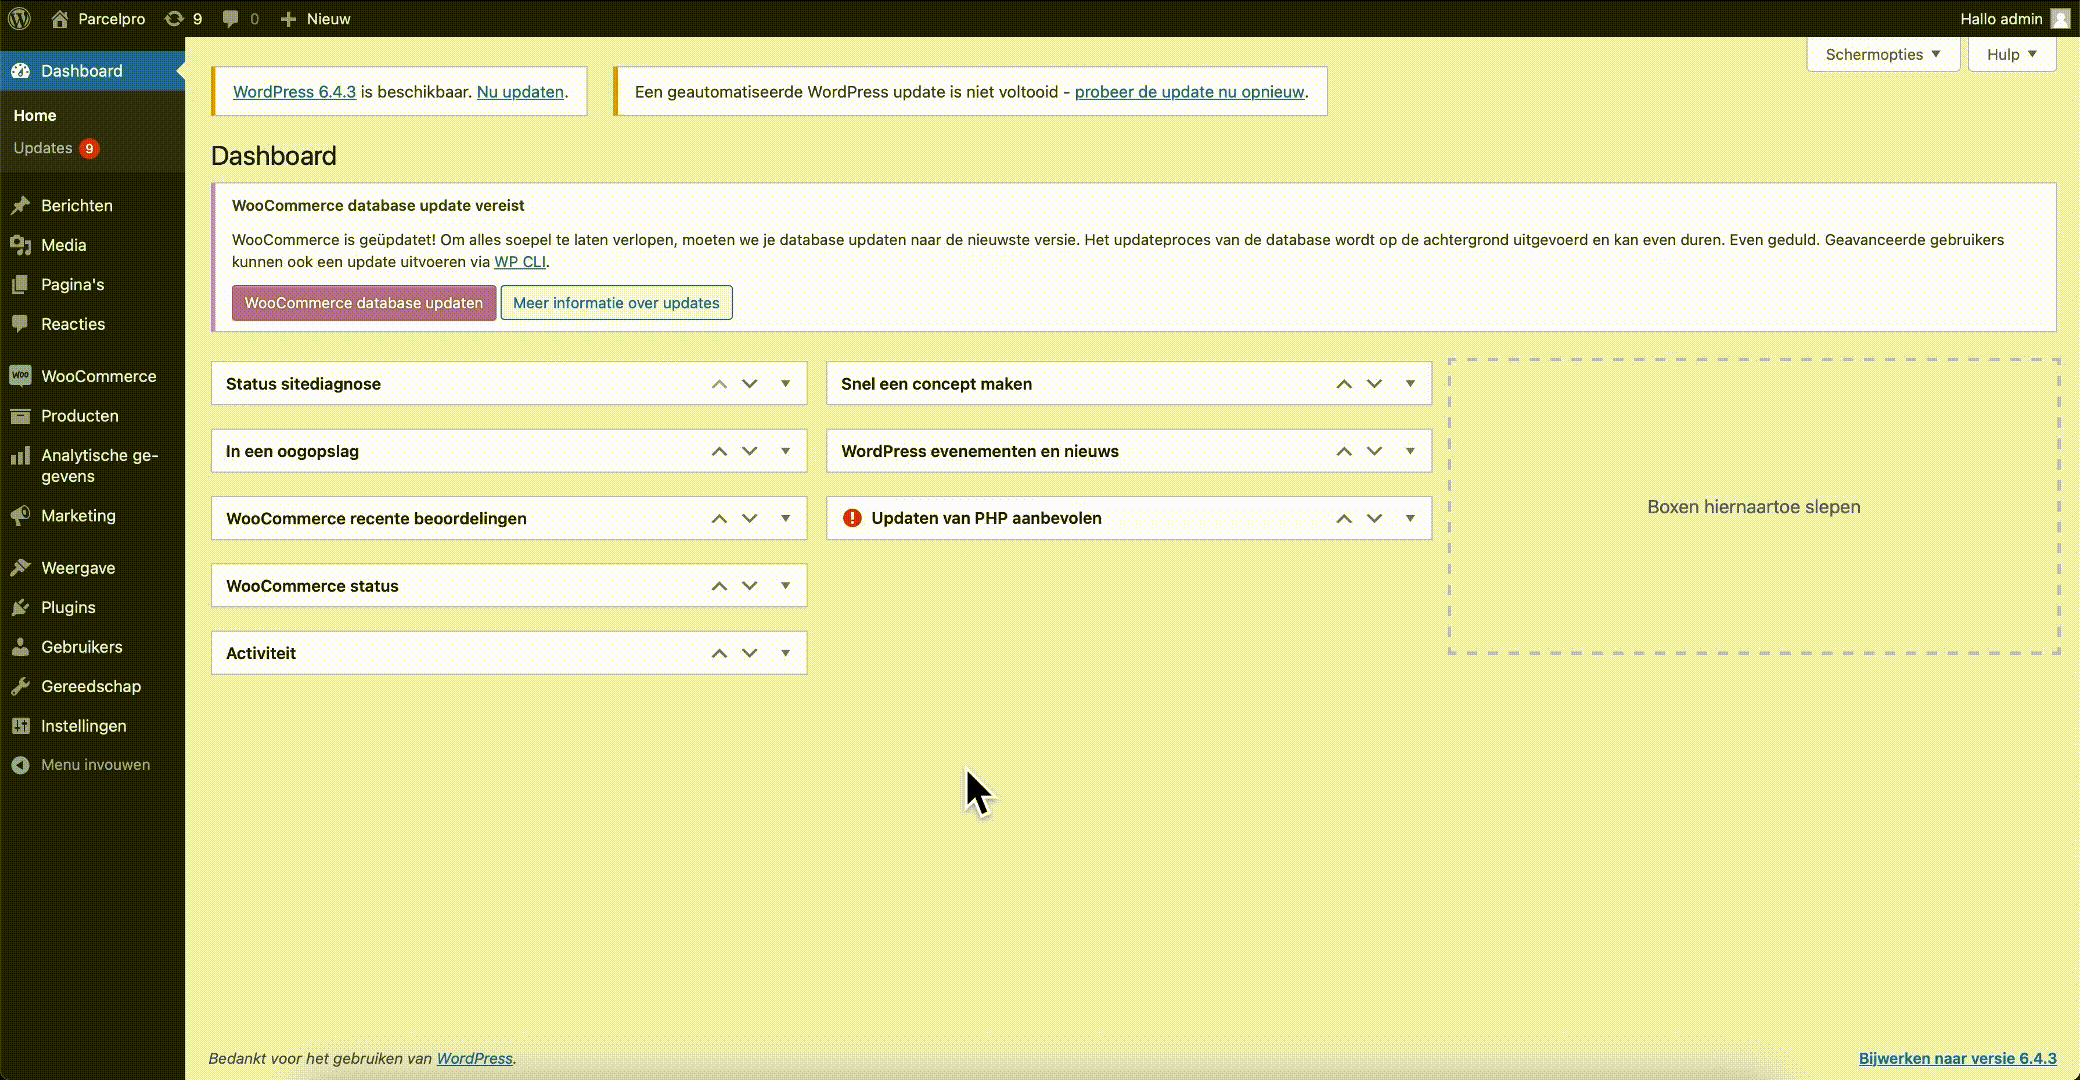Move WooCommerce recente beoordelingen box down
The width and height of the screenshot is (2080, 1080).
pyautogui.click(x=750, y=518)
